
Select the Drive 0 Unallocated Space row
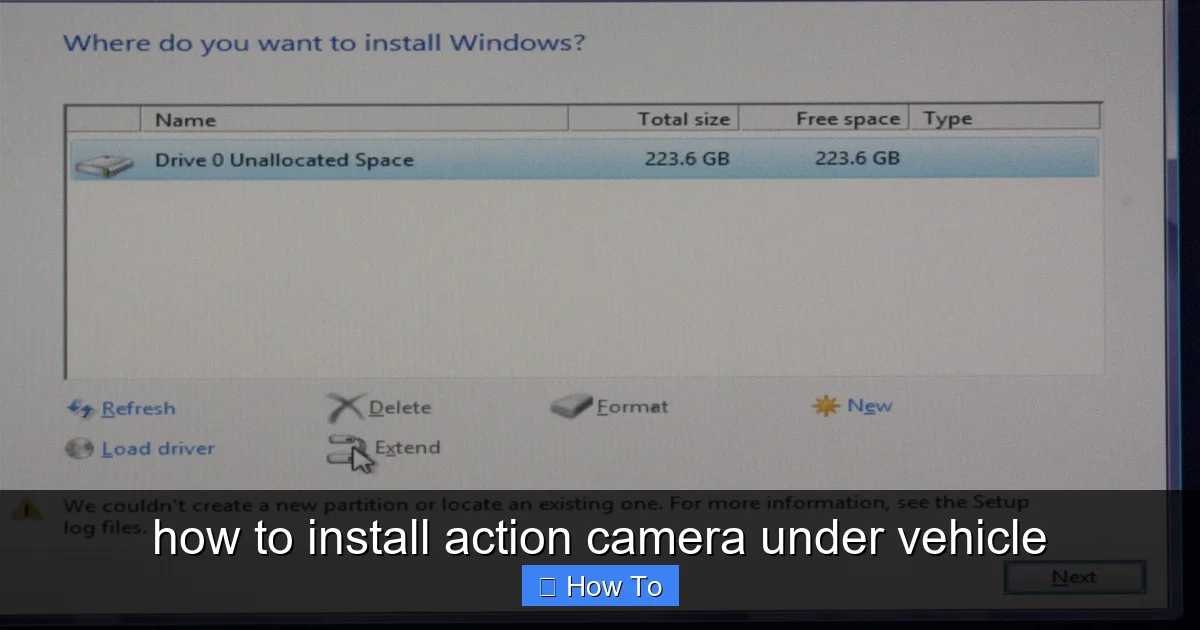click(584, 159)
